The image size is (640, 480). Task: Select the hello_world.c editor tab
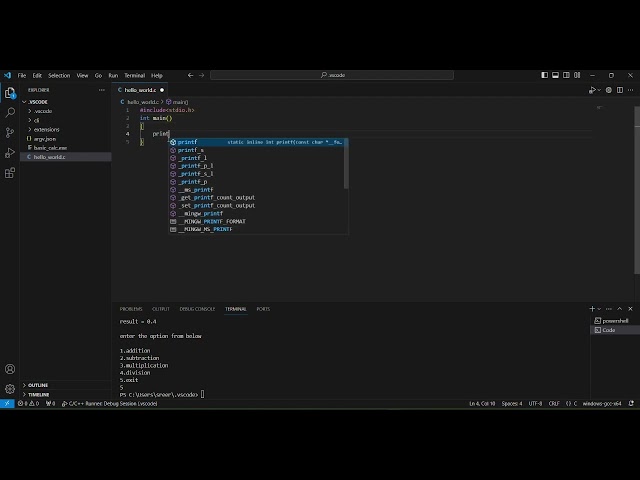tap(140, 90)
